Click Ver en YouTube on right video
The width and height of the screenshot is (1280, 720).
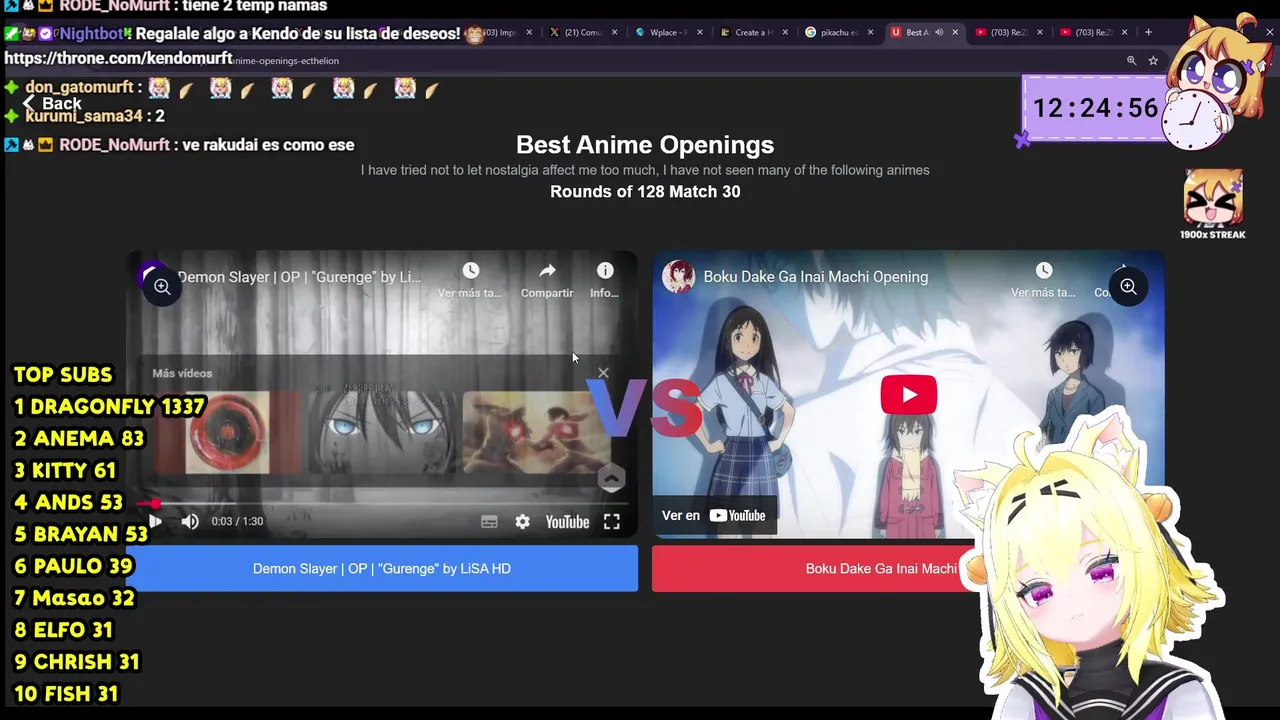(x=714, y=515)
